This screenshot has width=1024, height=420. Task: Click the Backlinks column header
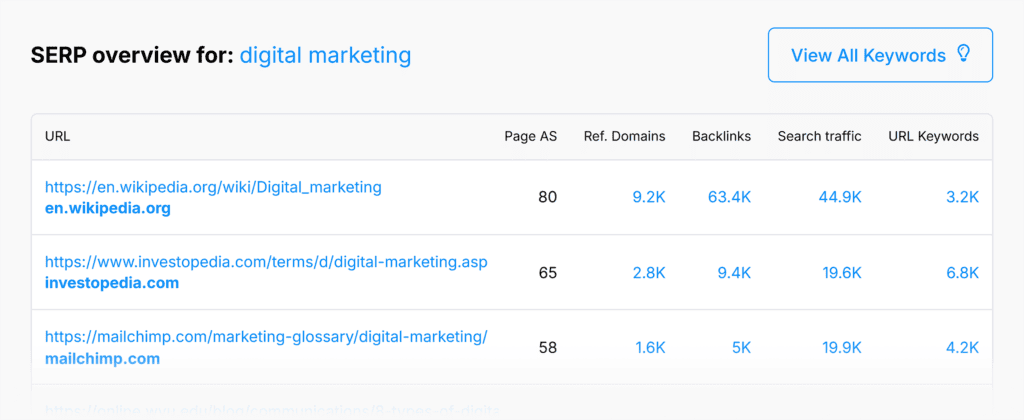pos(722,136)
